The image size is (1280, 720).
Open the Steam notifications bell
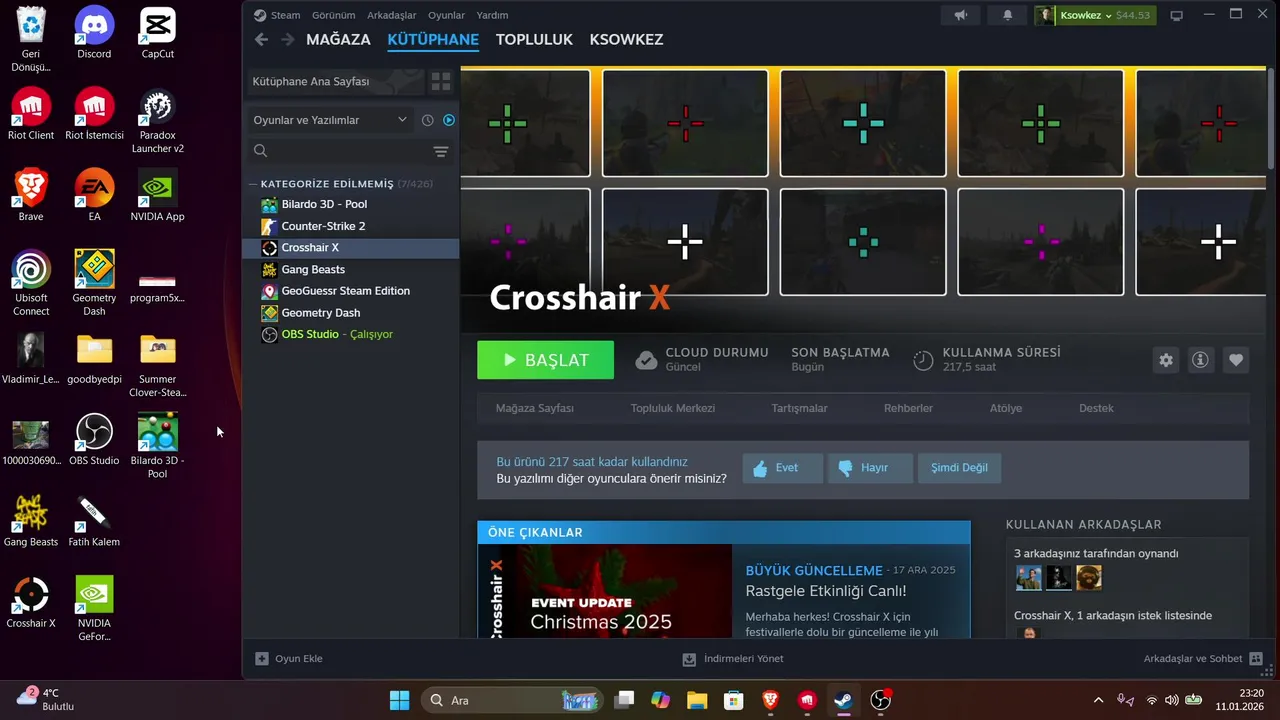click(1007, 15)
